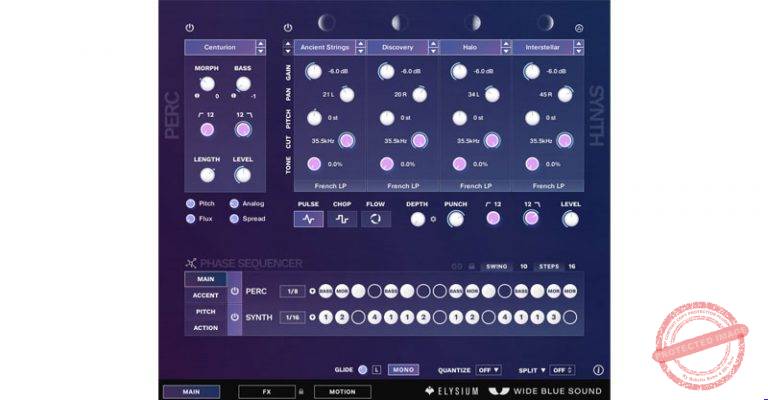Click the small icon under MORPH knob
768x400 pixels.
[197, 96]
